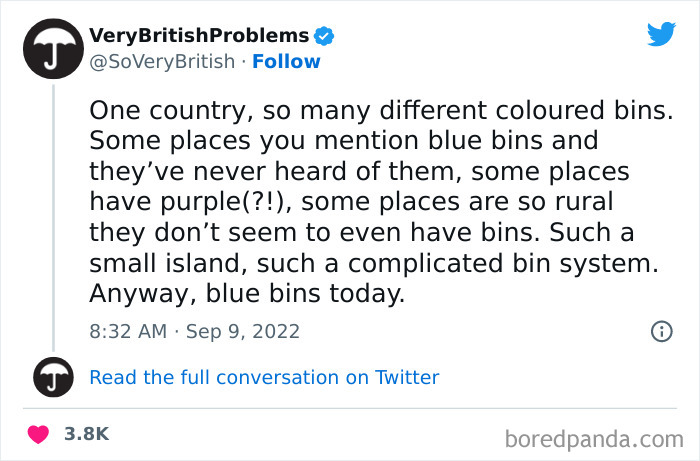This screenshot has width=700, height=461.
Task: Click the phrase complicated bin system
Action: pos(503,263)
